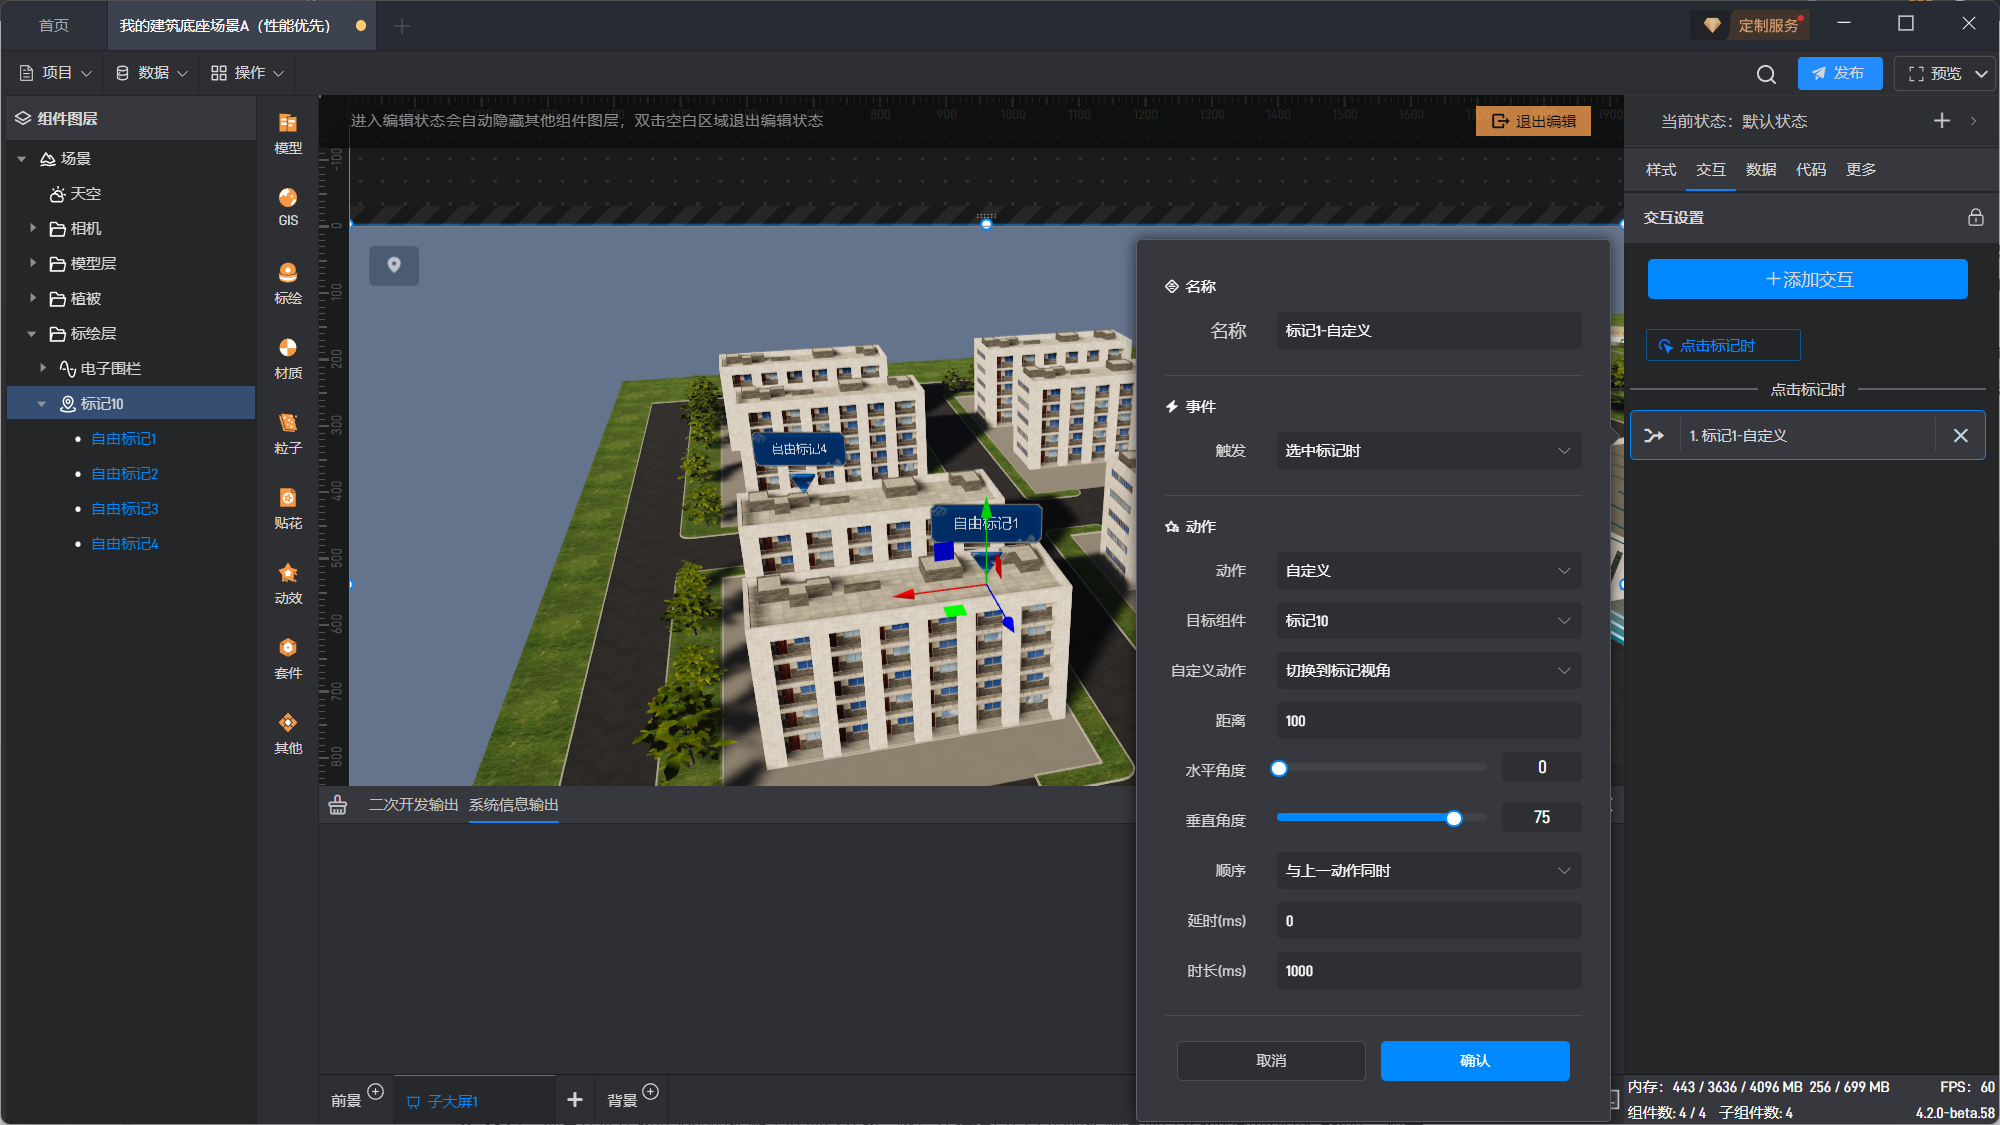The height and width of the screenshot is (1125, 2000).
Task: Click the map pin icon in viewport
Action: (394, 265)
